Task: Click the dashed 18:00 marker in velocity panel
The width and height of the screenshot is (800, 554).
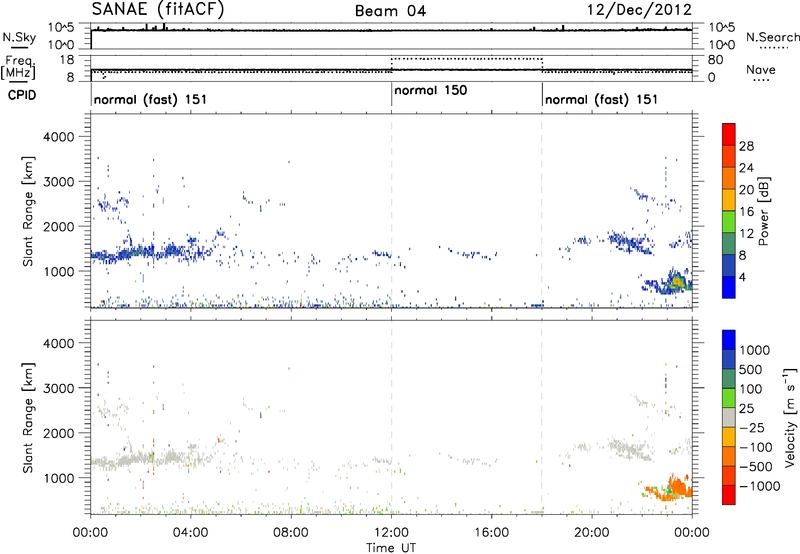Action: coord(542,417)
